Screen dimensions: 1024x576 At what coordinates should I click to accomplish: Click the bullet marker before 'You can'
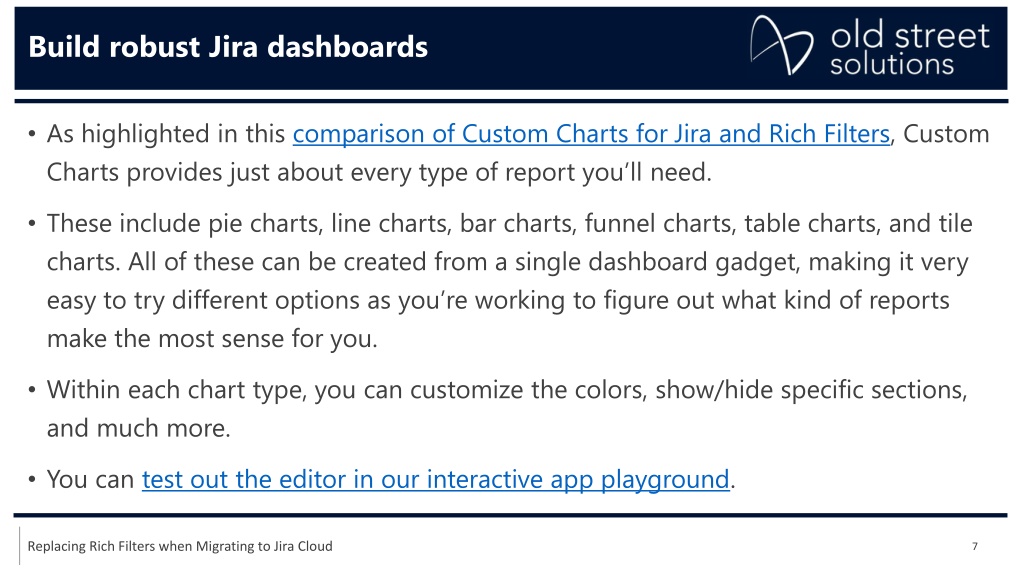click(31, 479)
